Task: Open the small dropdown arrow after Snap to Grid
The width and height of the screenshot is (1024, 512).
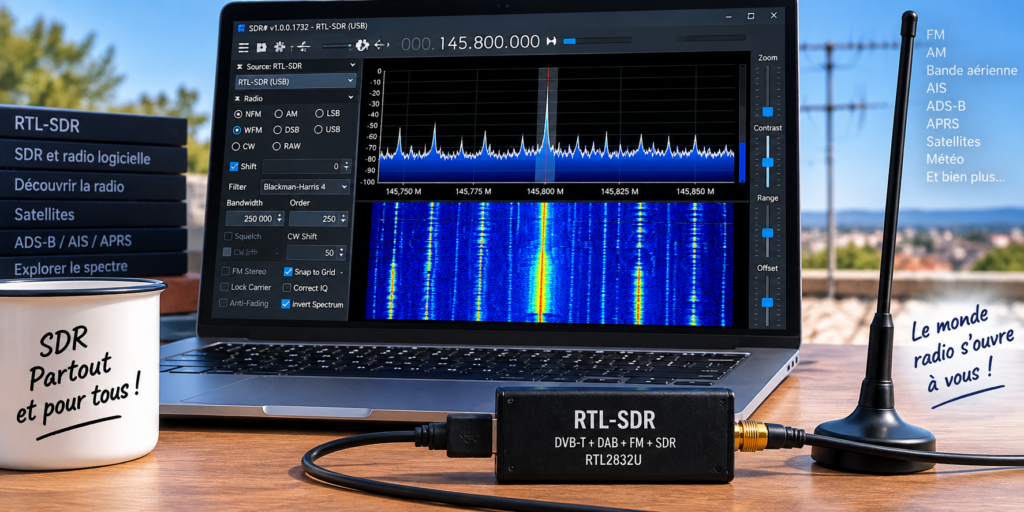Action: (342, 272)
